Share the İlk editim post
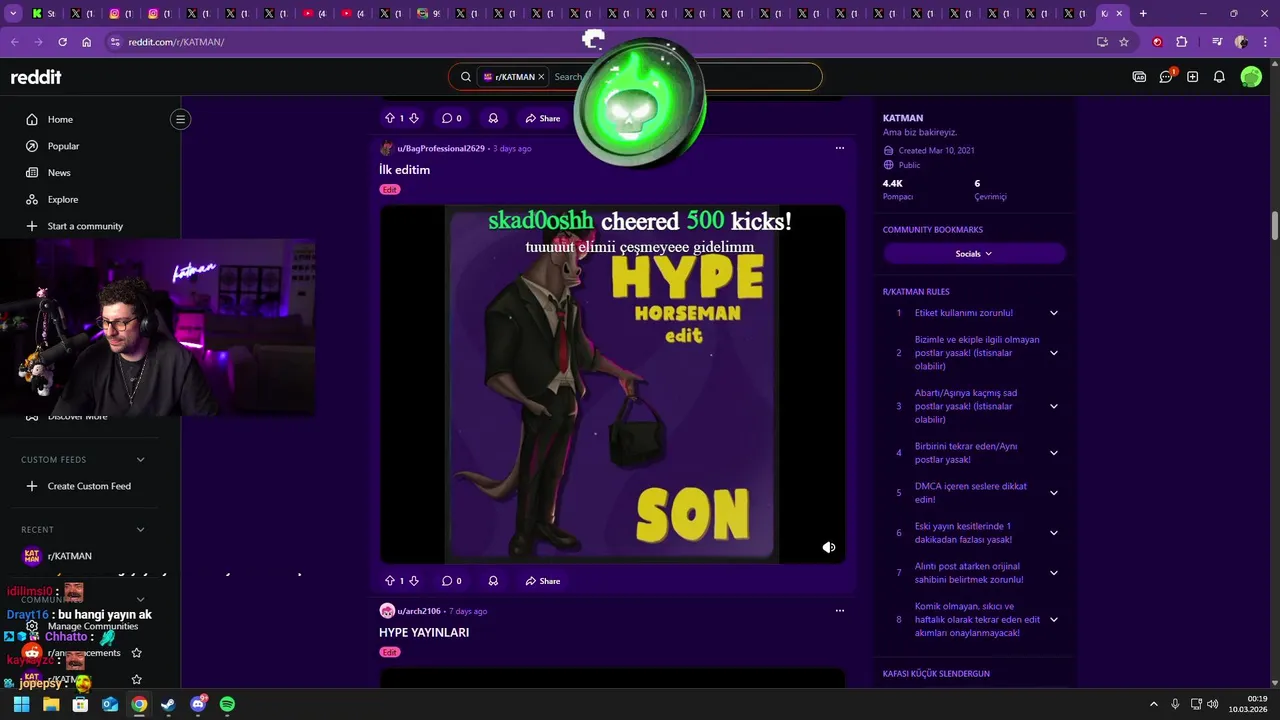This screenshot has height=720, width=1280. pyautogui.click(x=543, y=581)
